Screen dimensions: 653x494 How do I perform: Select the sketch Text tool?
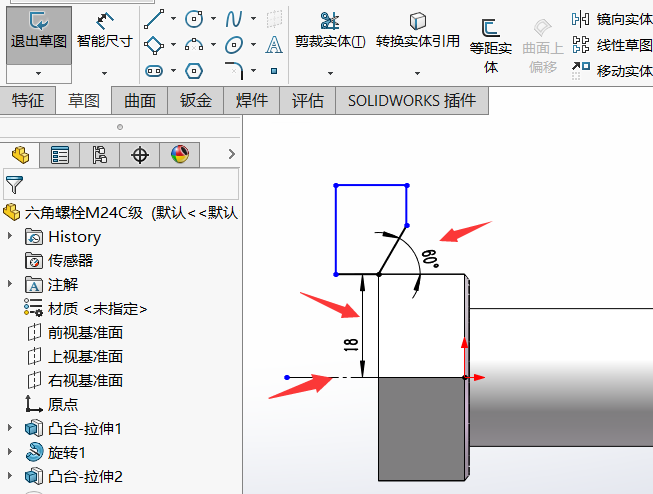click(x=274, y=45)
